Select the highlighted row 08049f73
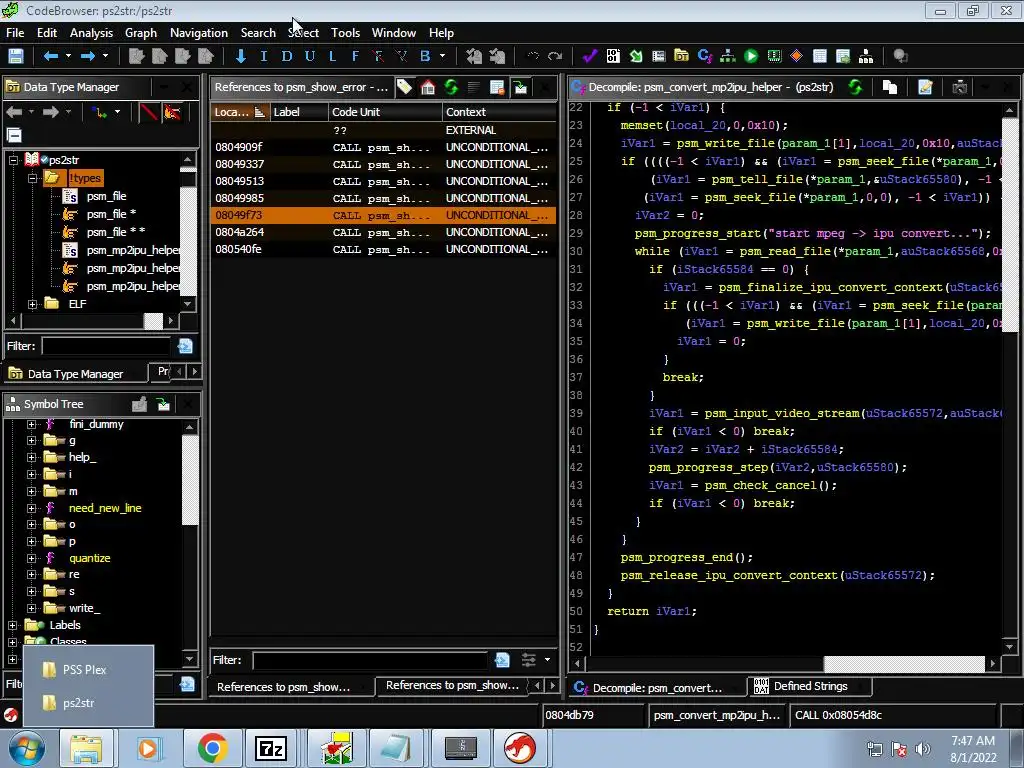1024x768 pixels. (383, 215)
